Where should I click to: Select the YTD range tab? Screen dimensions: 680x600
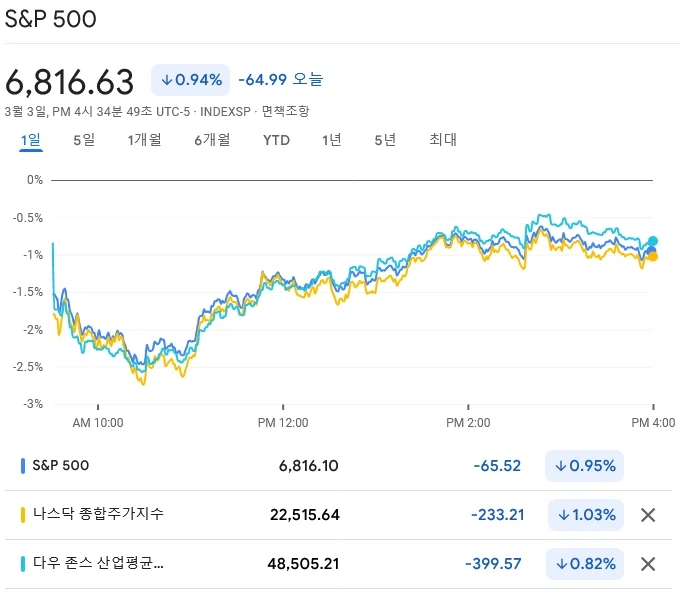(276, 140)
